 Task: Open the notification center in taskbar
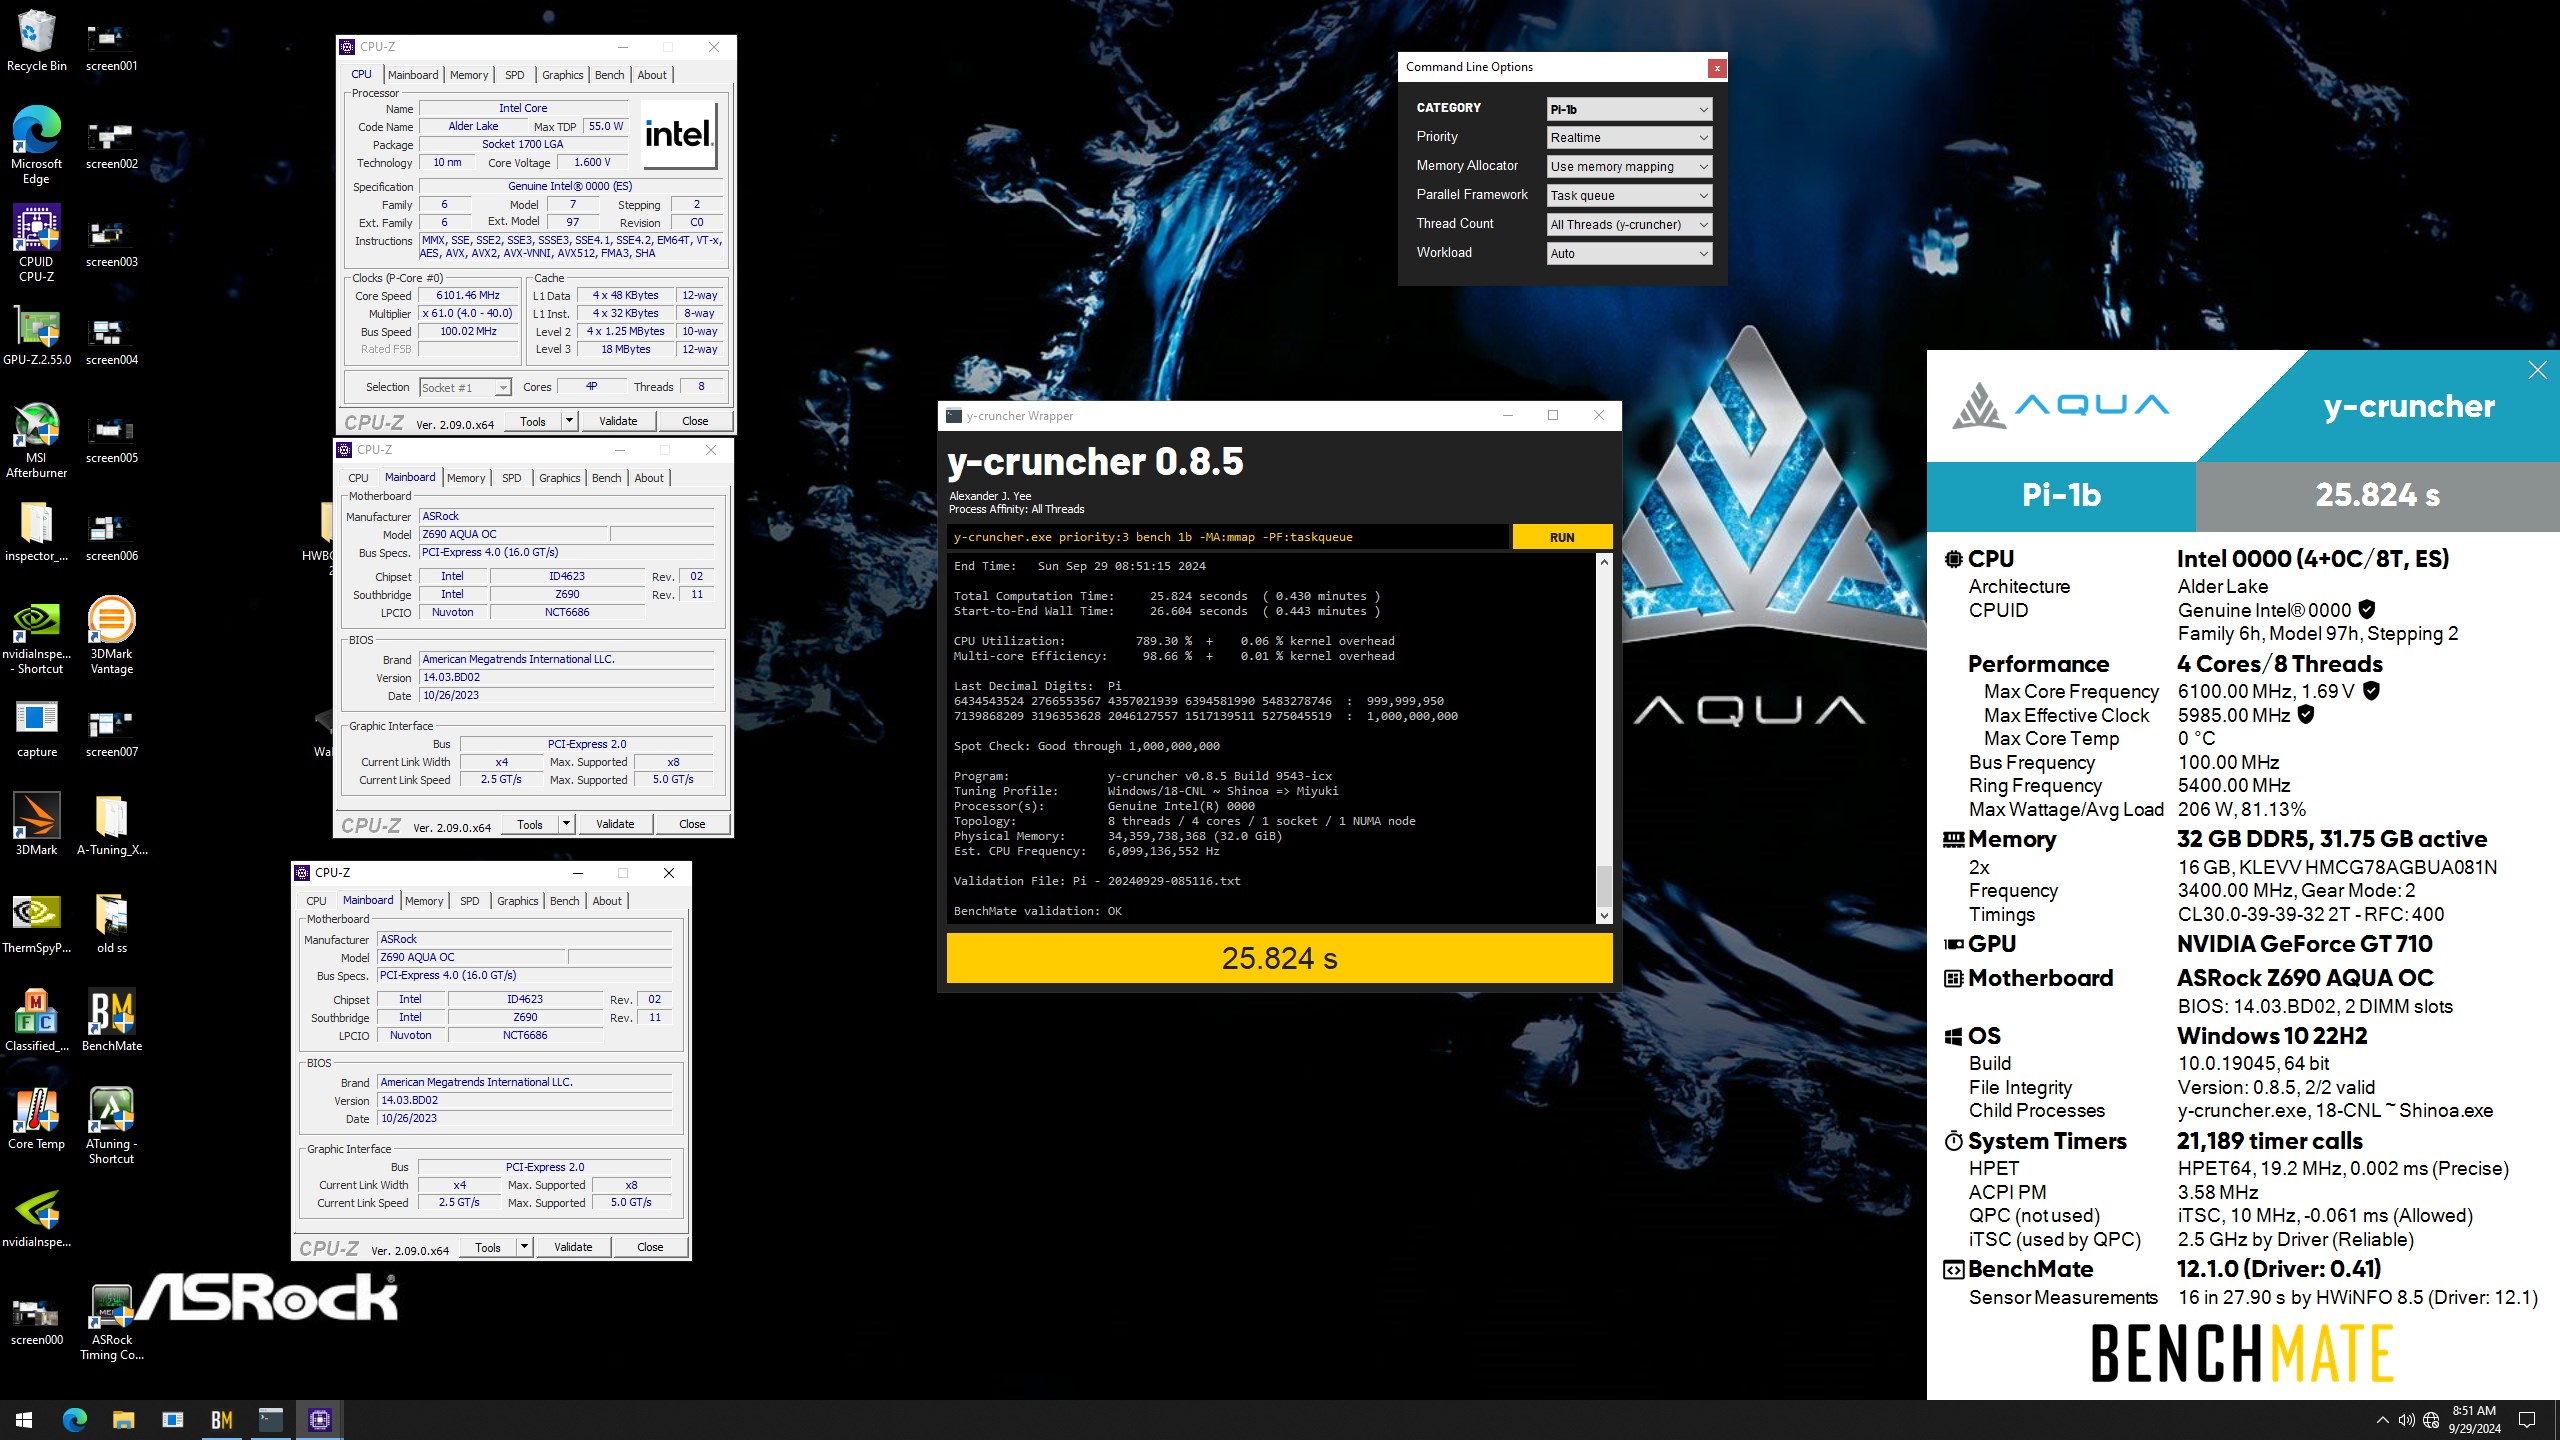click(2526, 1420)
